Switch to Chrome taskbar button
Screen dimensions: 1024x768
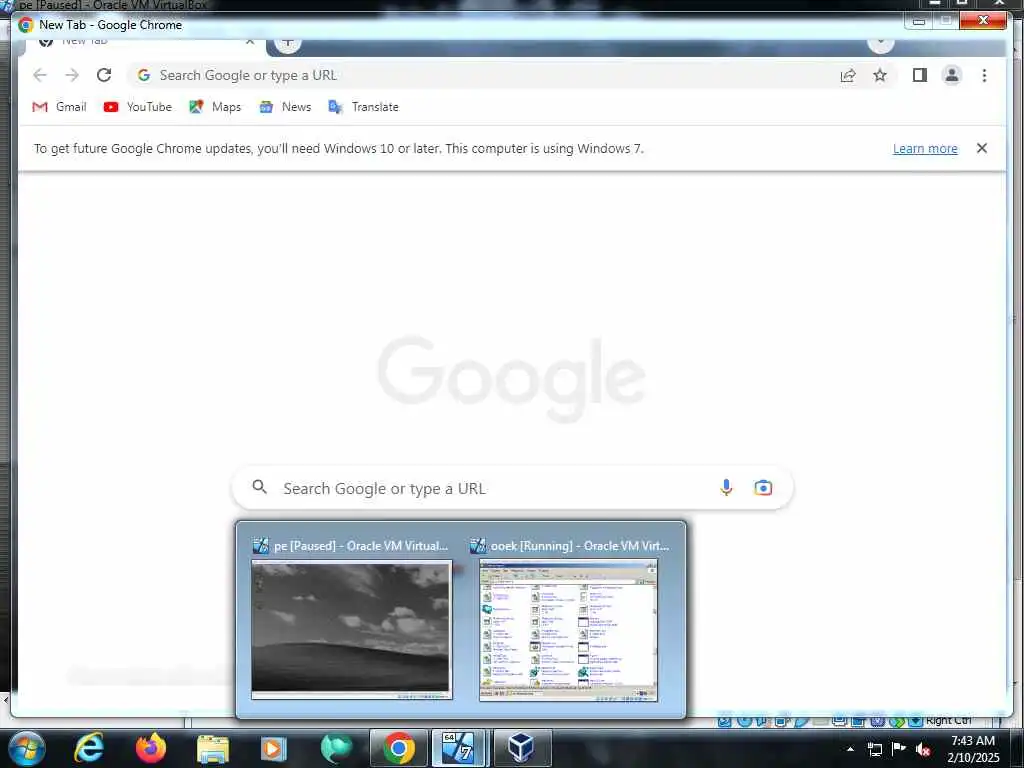pyautogui.click(x=398, y=748)
